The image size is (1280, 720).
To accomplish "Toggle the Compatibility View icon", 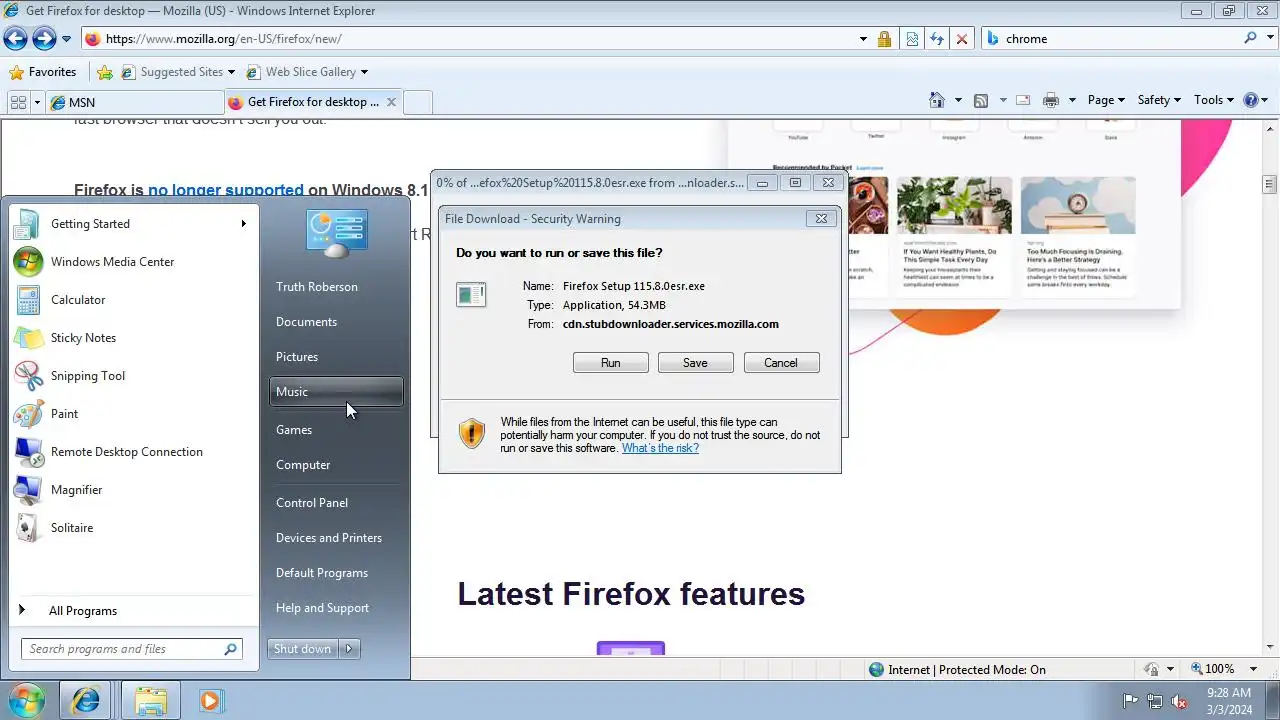I will pos(912,39).
